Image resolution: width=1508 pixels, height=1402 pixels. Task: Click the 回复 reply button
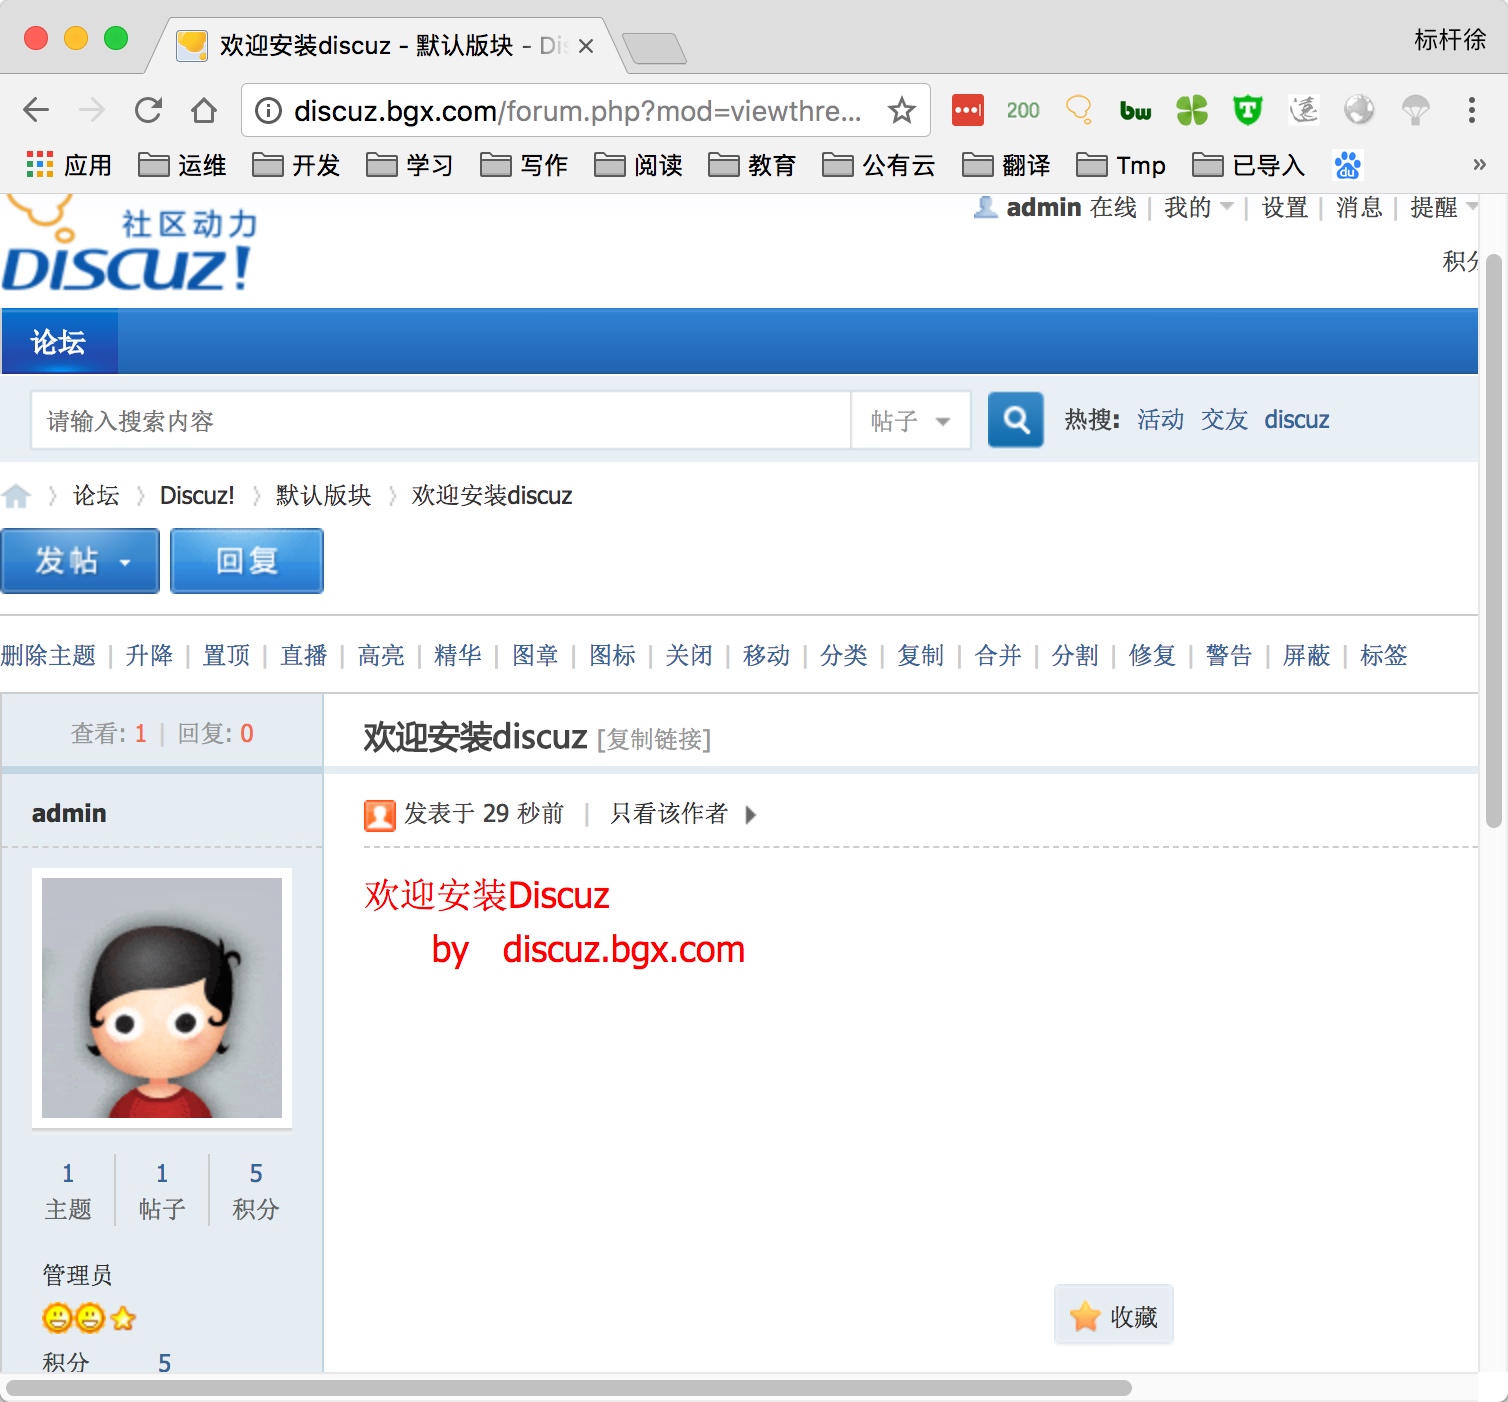pyautogui.click(x=247, y=561)
